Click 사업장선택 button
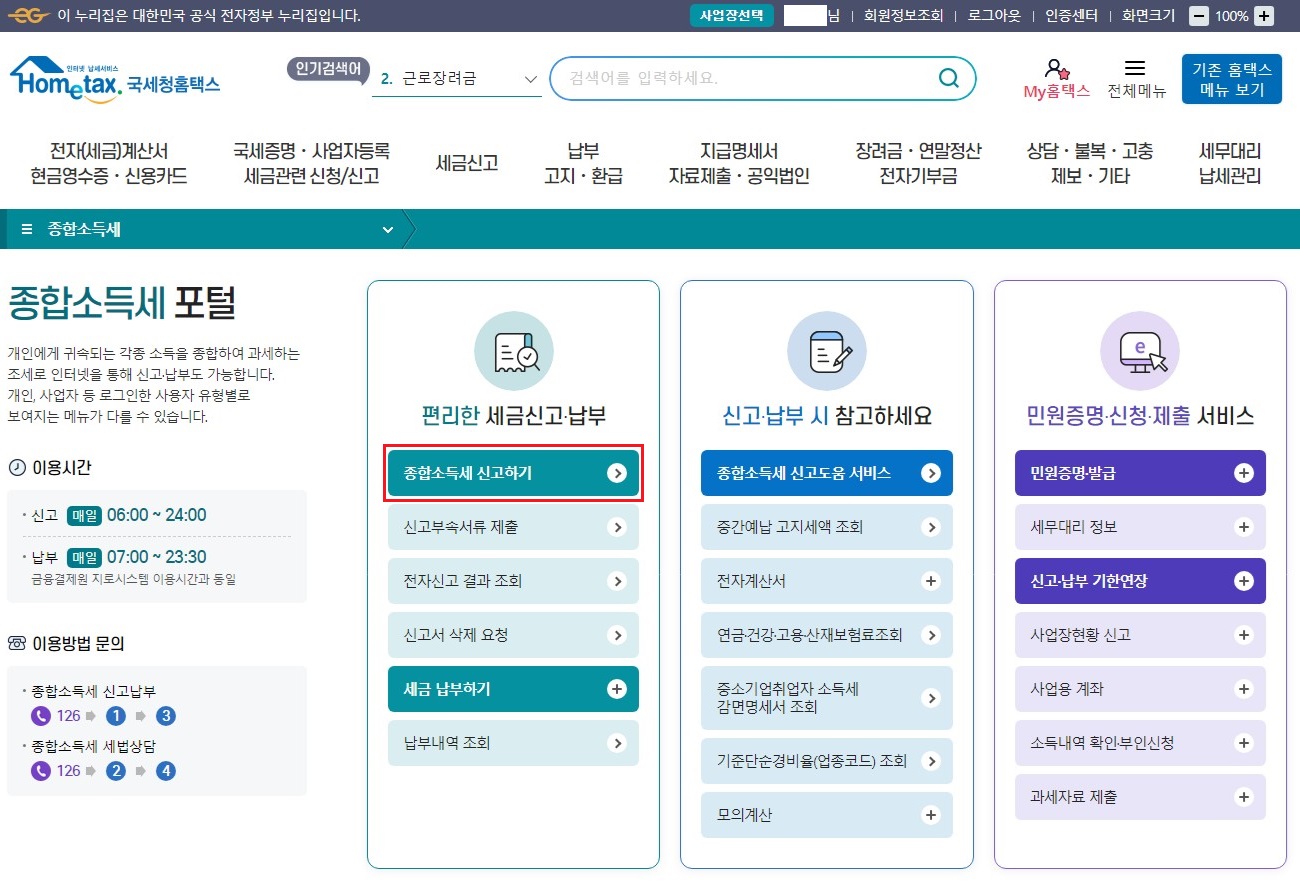 point(731,16)
